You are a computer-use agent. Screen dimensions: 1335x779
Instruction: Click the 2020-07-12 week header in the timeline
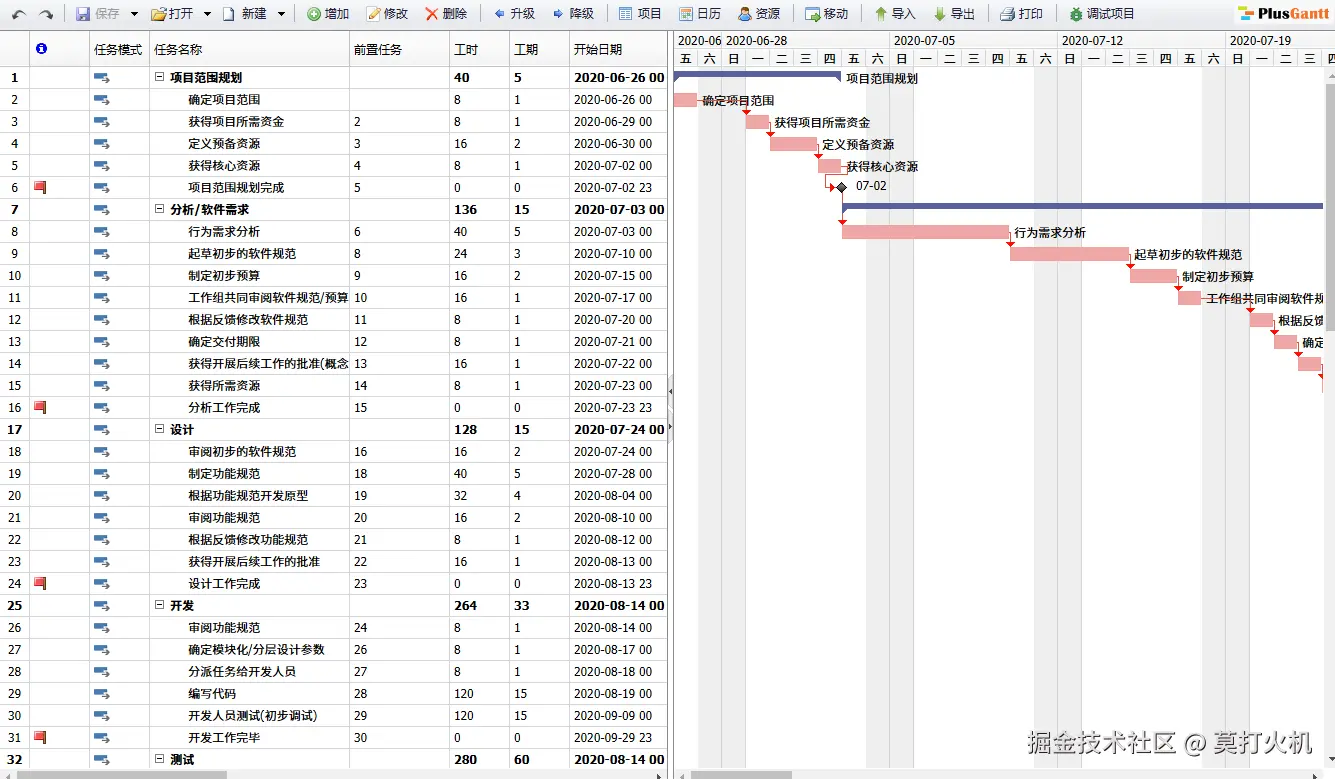tap(1142, 41)
